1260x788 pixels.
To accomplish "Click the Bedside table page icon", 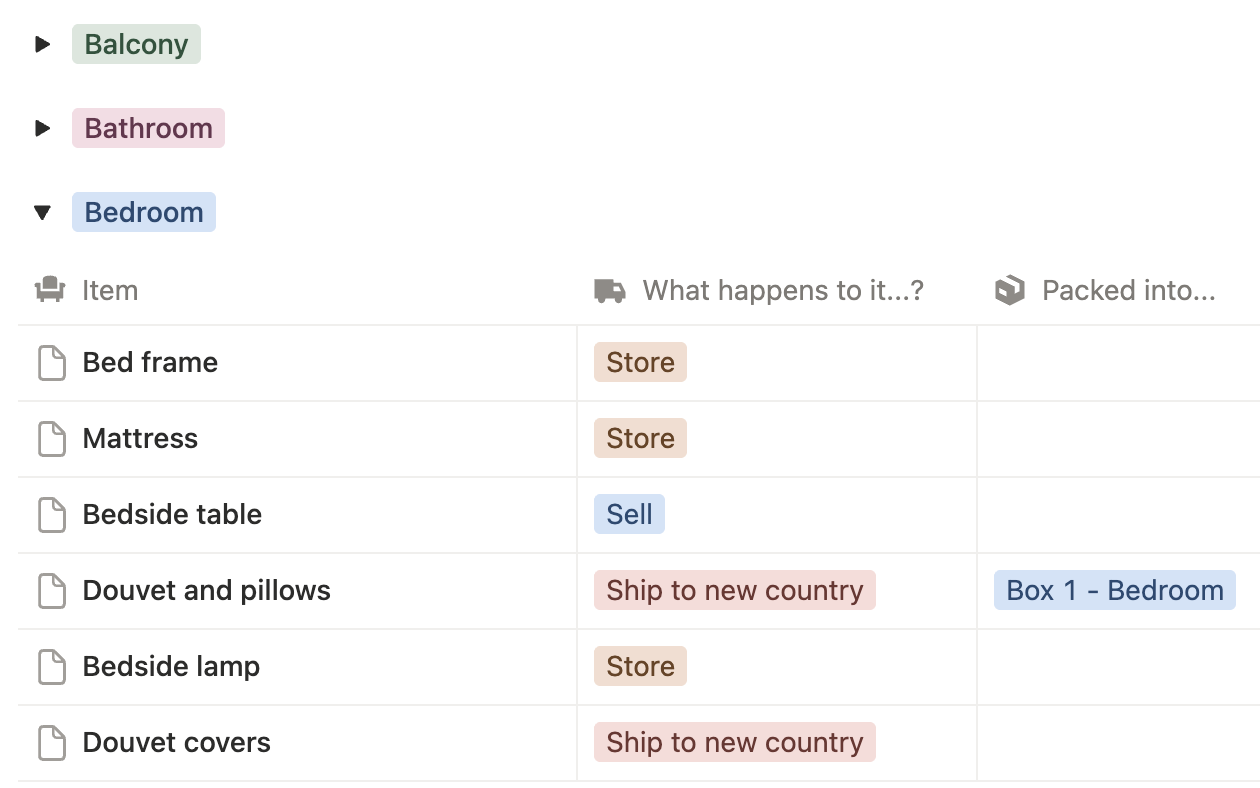I will pyautogui.click(x=52, y=514).
